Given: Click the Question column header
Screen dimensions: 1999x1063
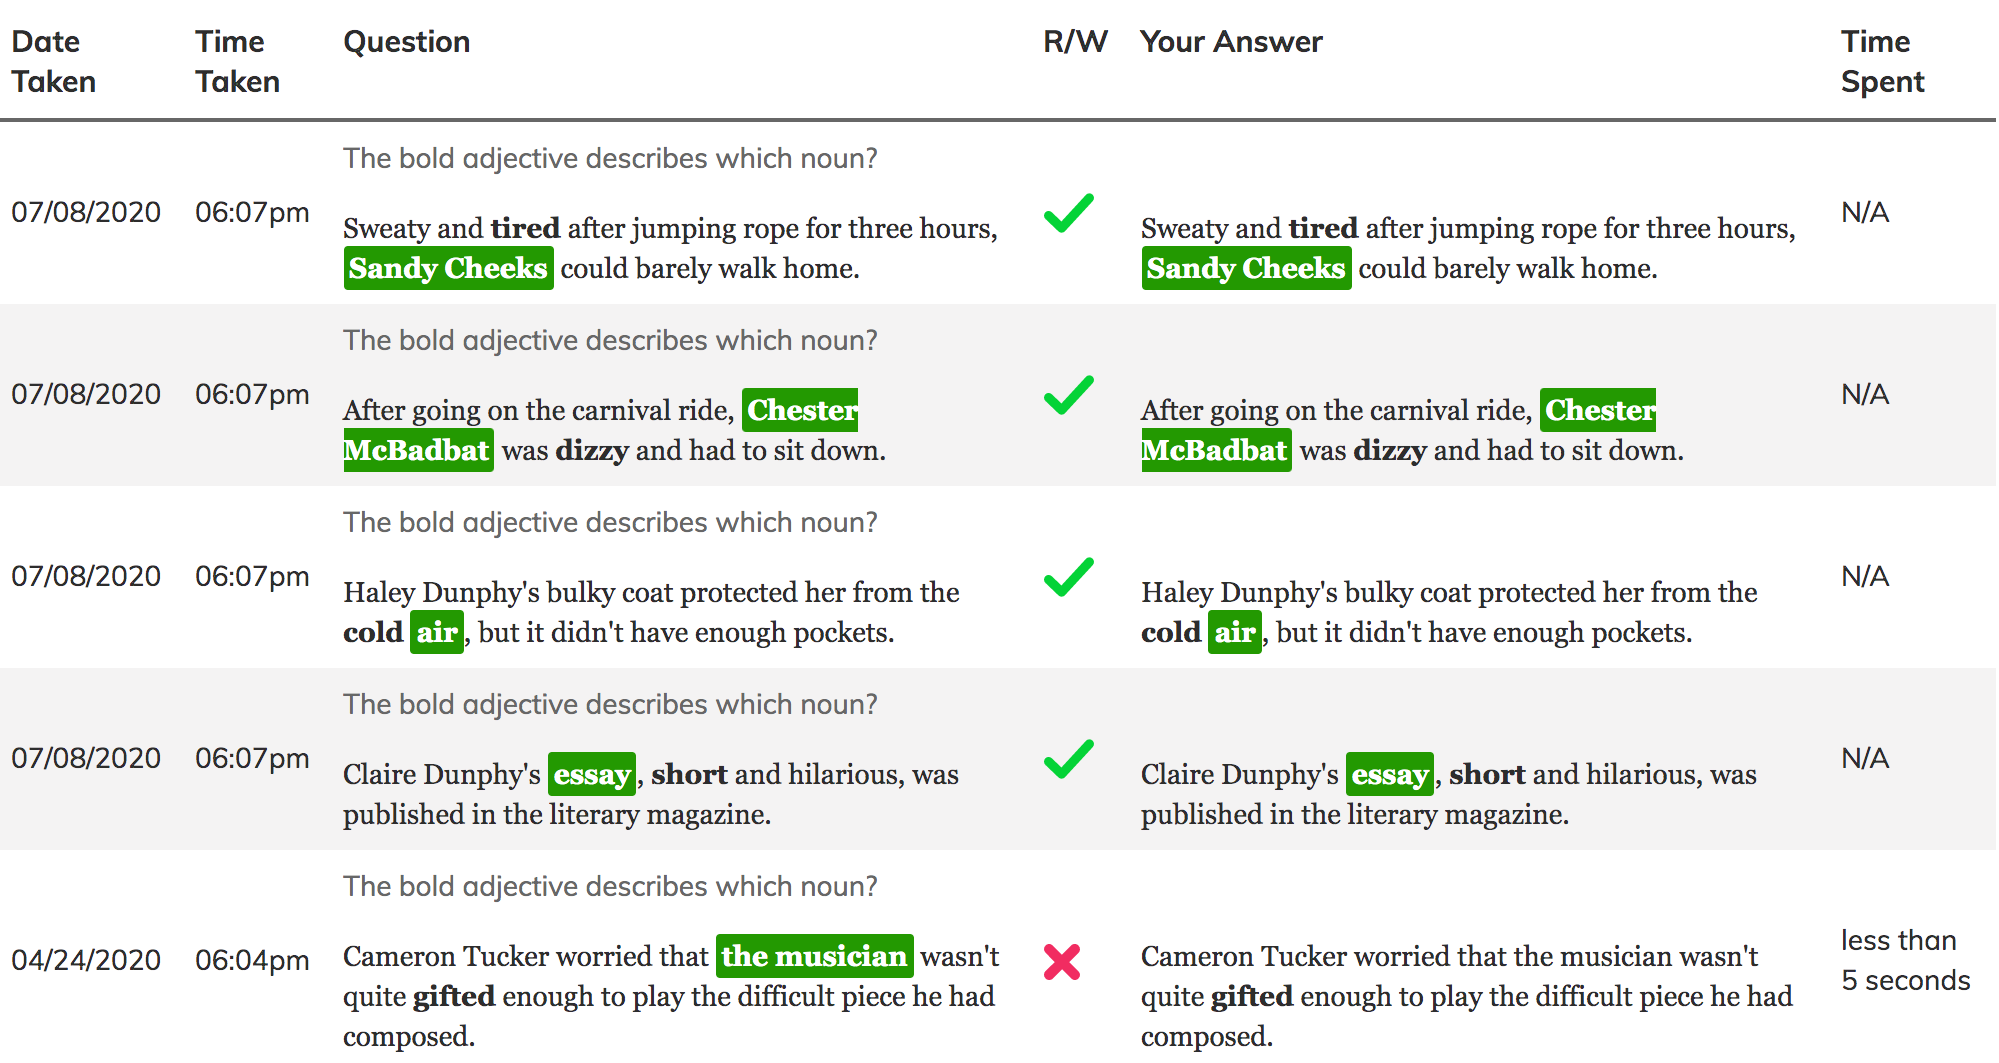Looking at the screenshot, I should [407, 42].
